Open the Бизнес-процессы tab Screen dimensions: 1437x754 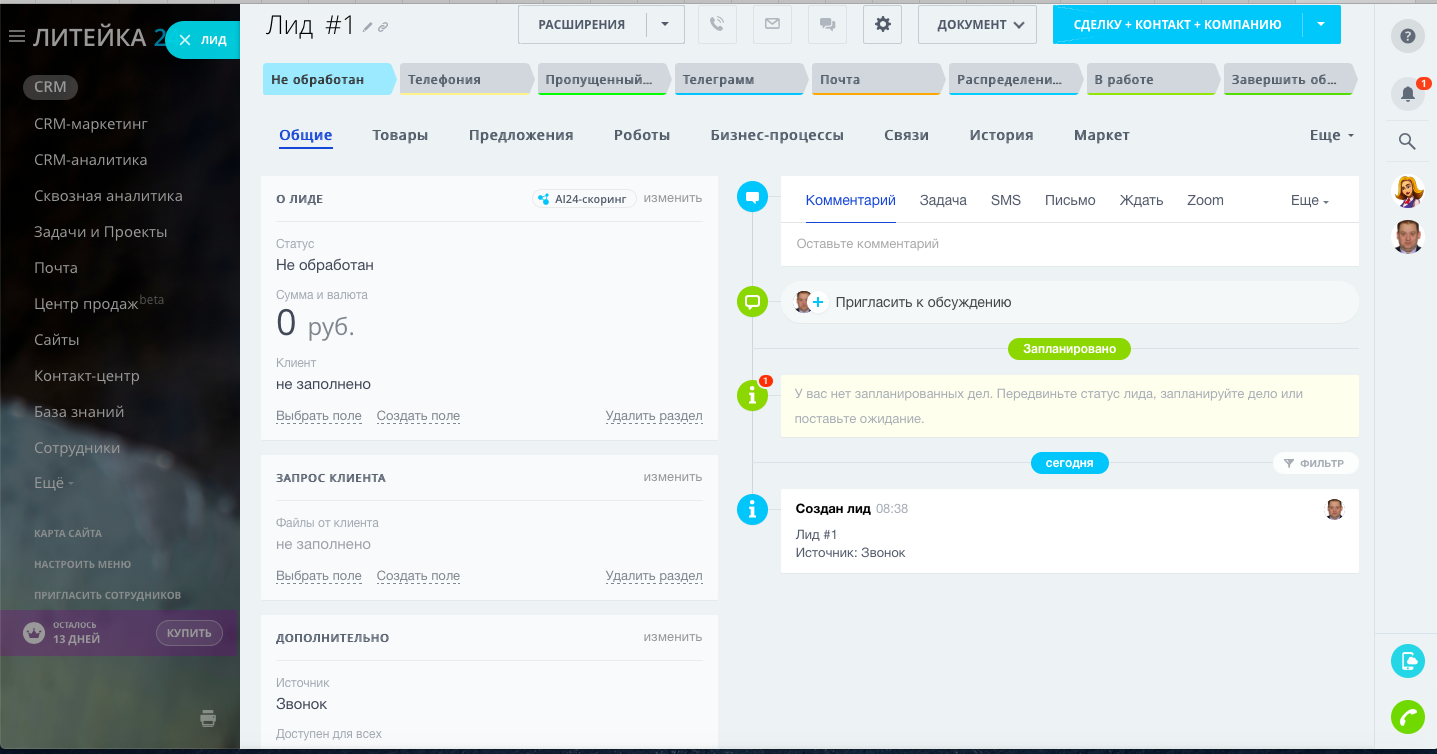777,135
